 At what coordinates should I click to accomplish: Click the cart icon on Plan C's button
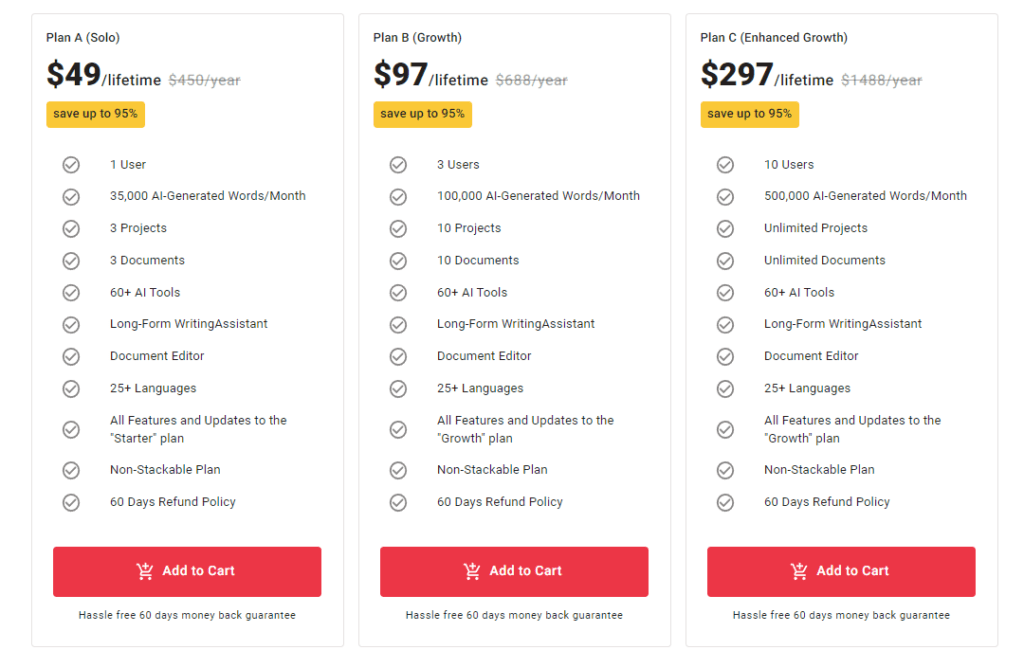(800, 571)
